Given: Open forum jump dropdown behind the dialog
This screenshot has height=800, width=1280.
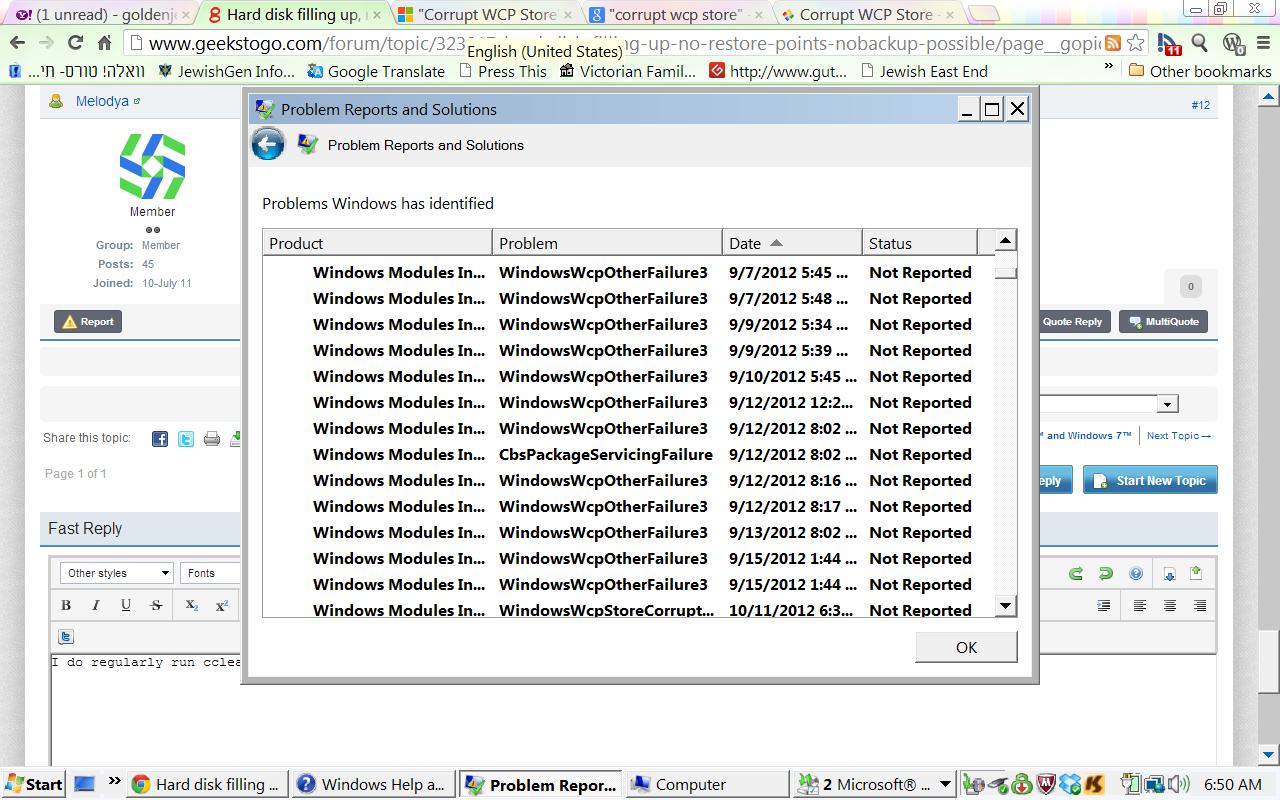Looking at the screenshot, I should pyautogui.click(x=1167, y=404).
